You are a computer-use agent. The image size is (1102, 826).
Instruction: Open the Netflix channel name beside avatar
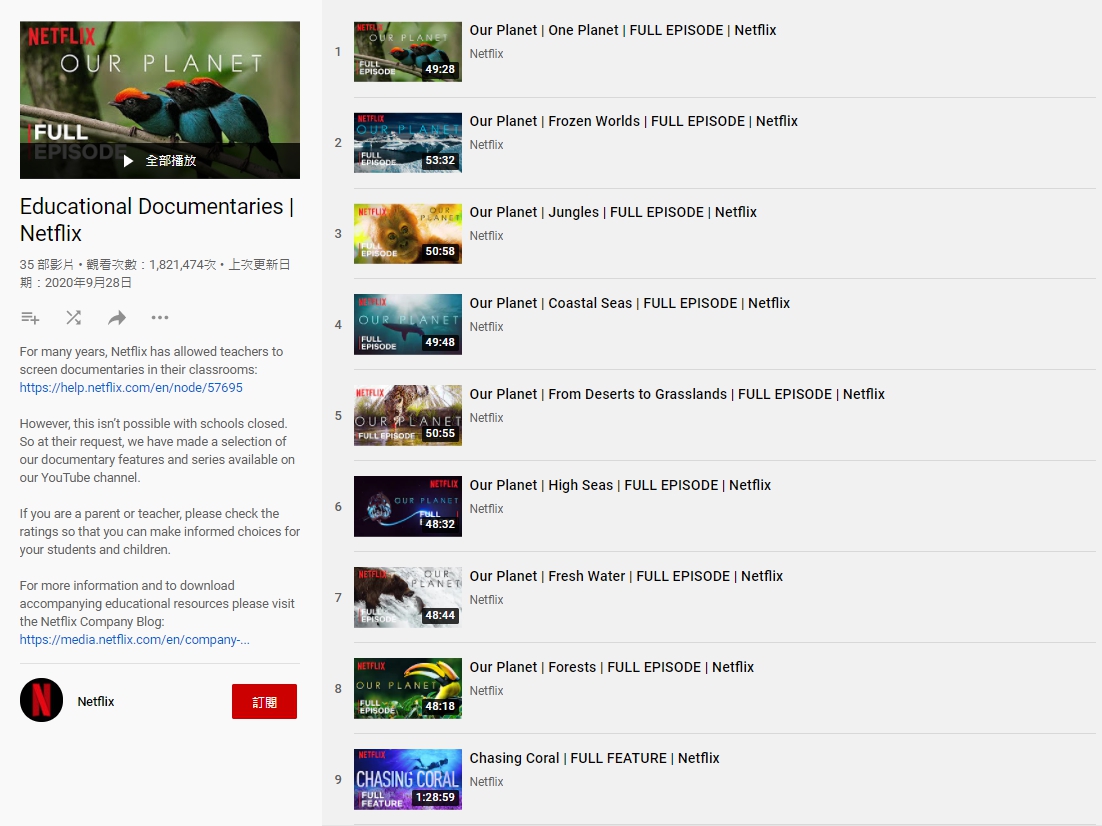[96, 702]
